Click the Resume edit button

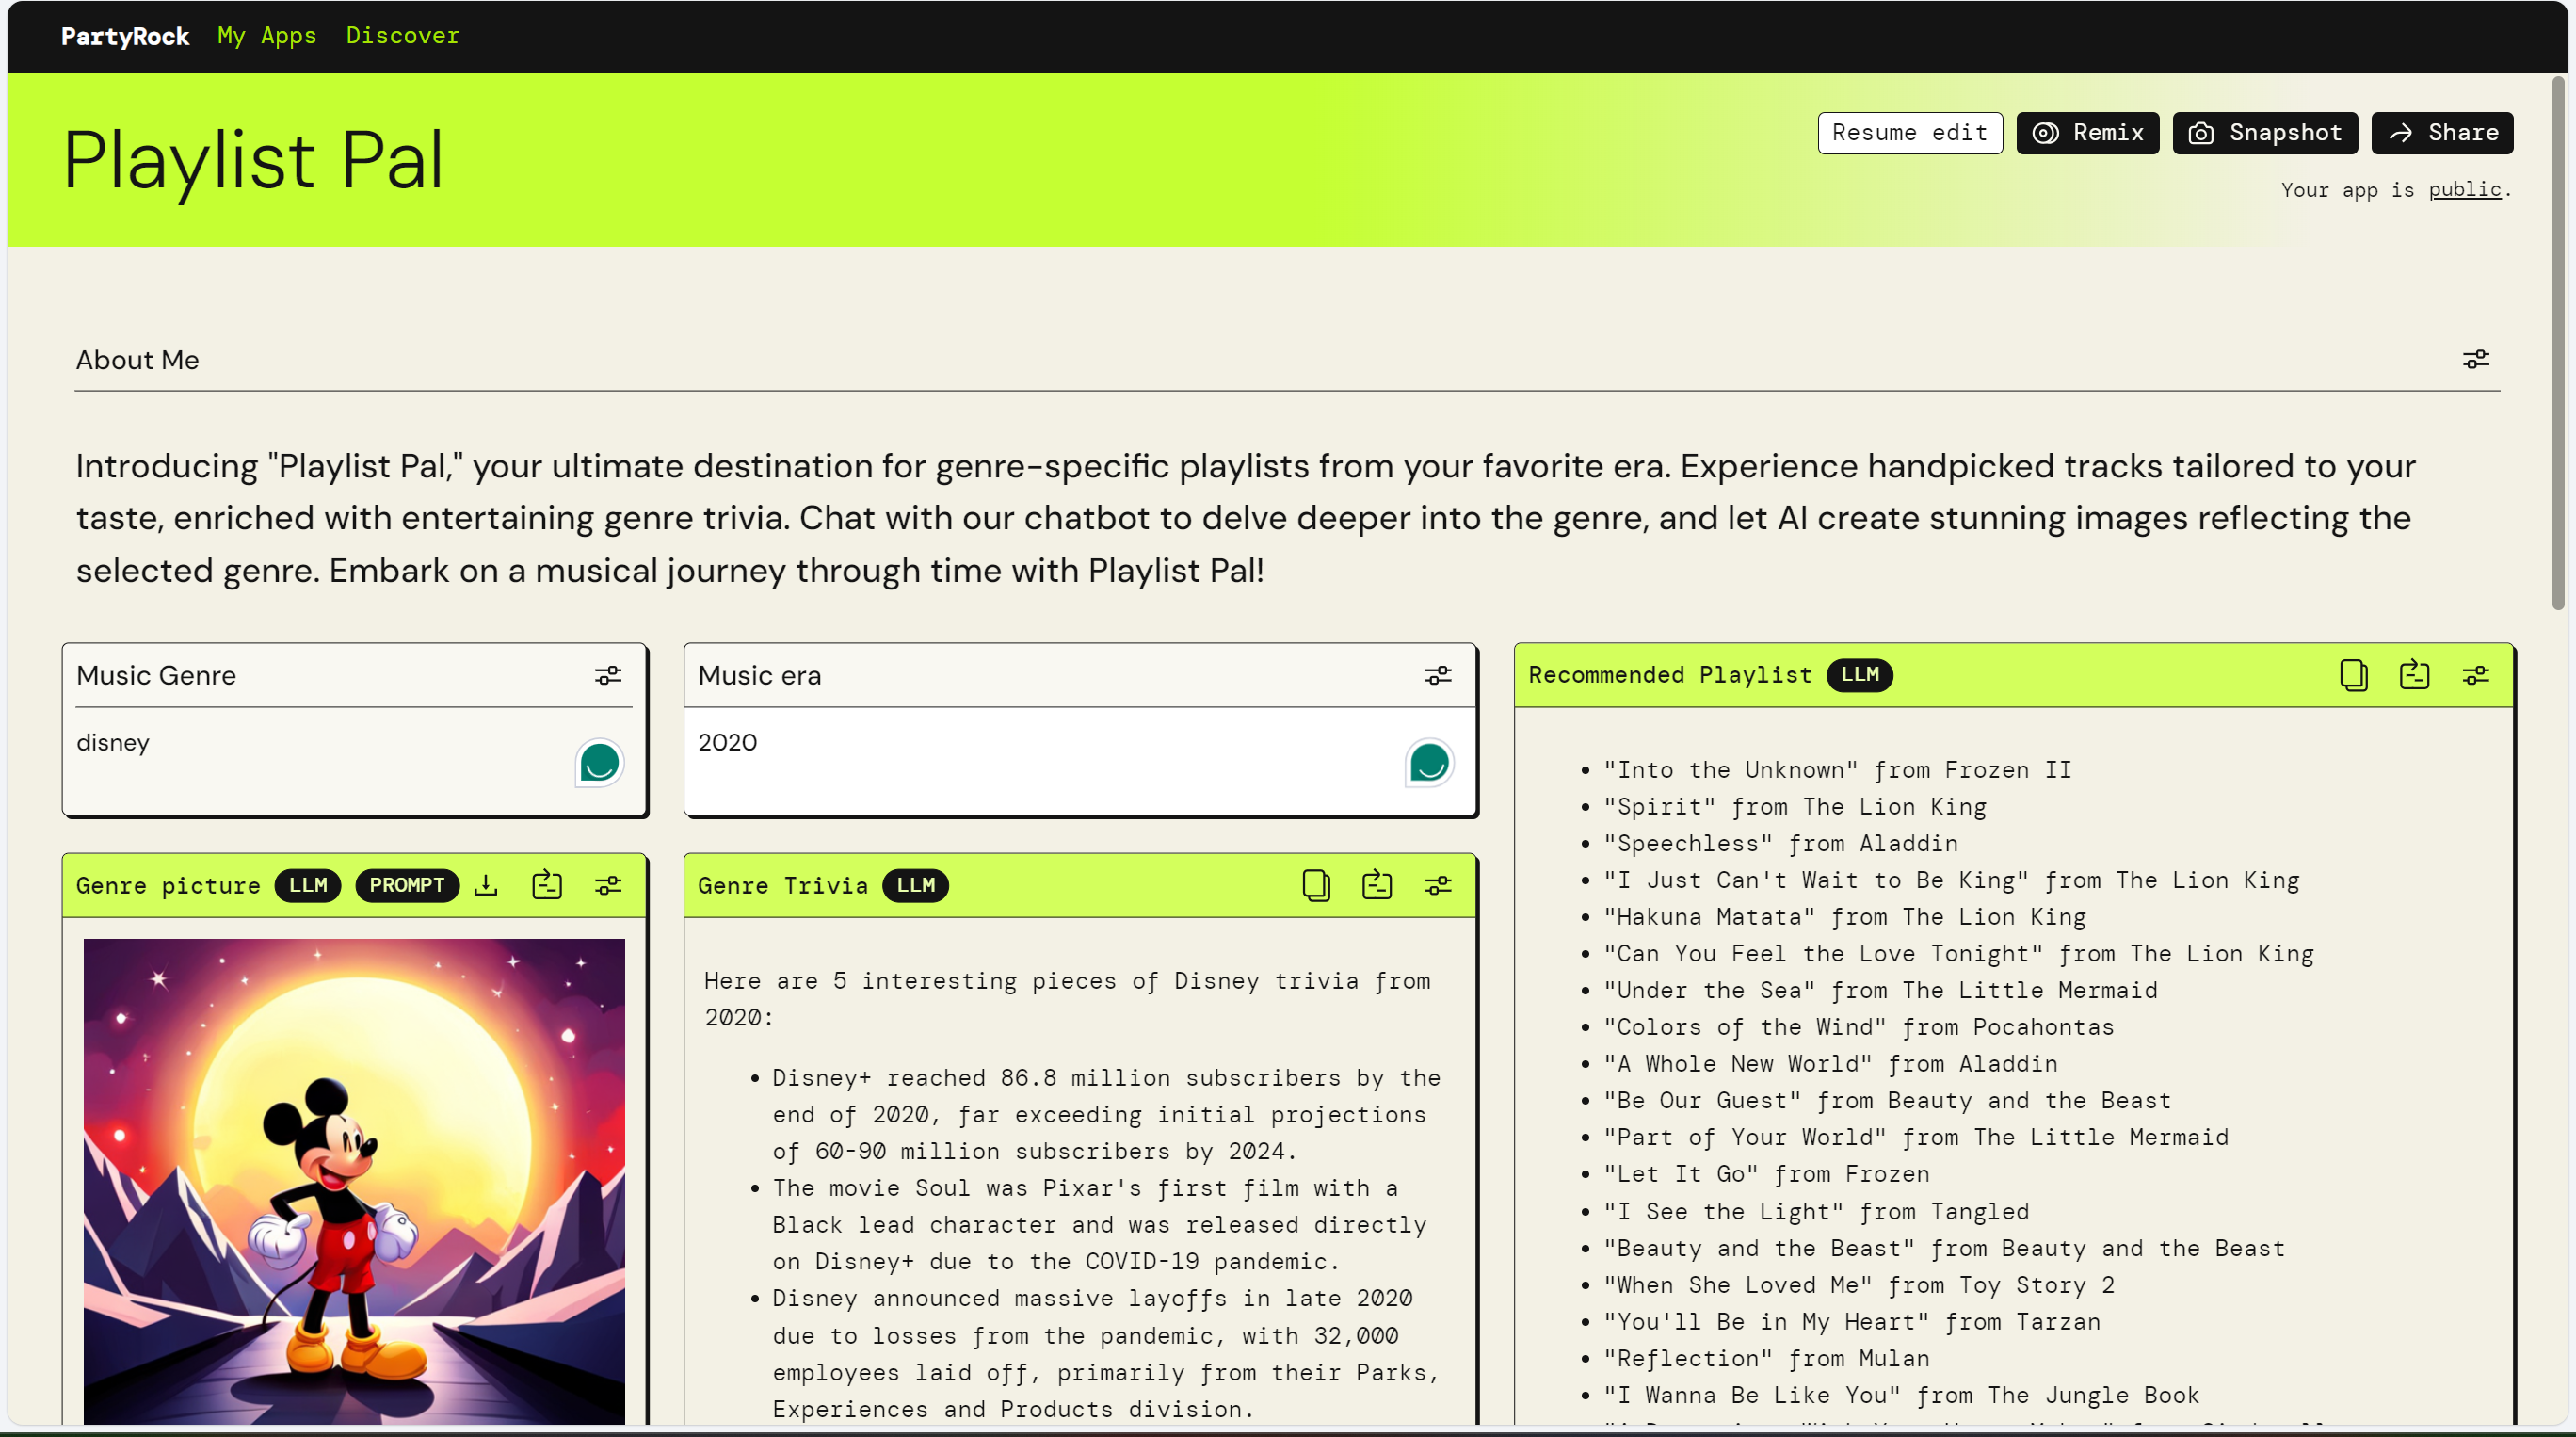(x=1909, y=133)
